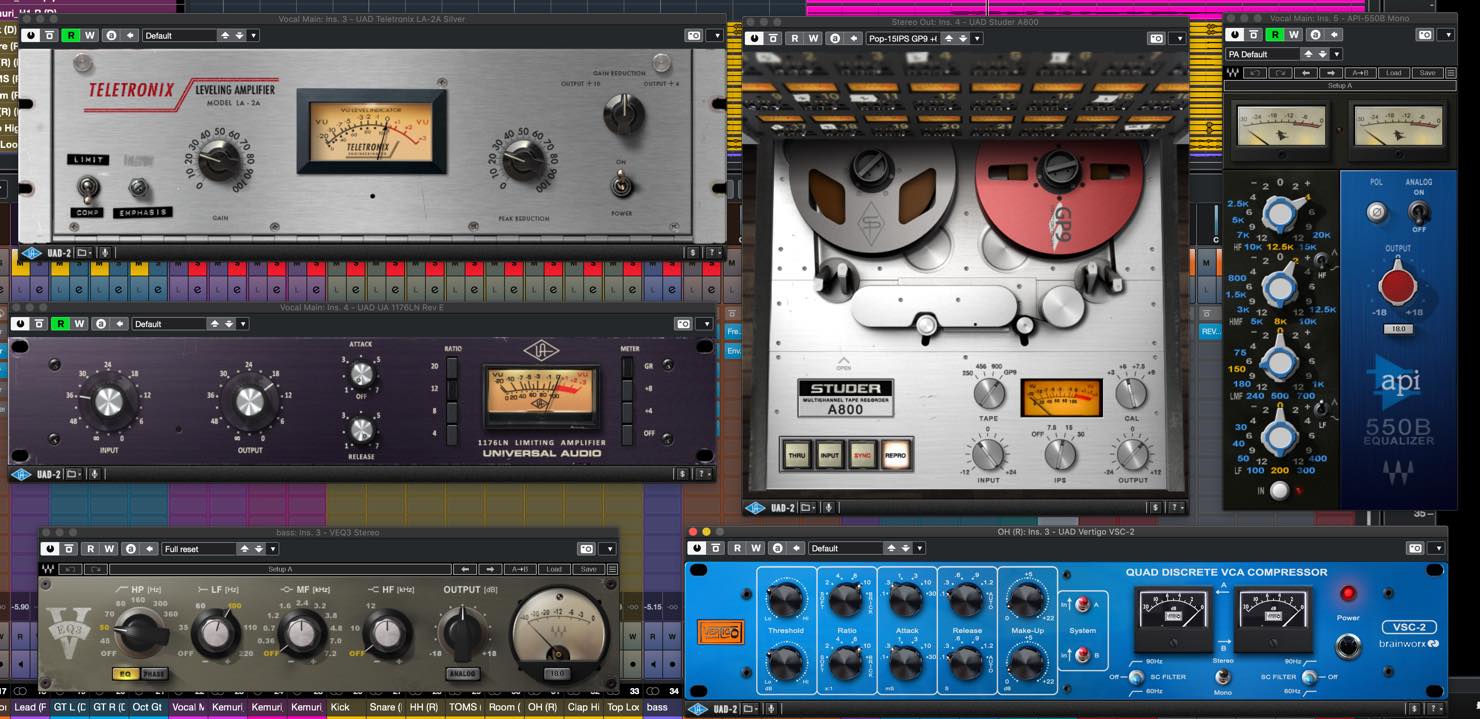Go to next preset arrow in API-550B
The height and width of the screenshot is (719, 1480).
click(1330, 73)
